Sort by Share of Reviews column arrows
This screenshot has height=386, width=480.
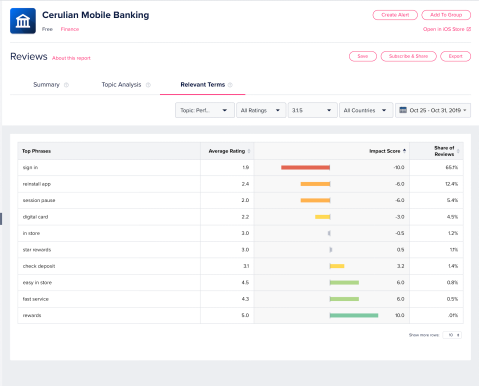tap(458, 151)
